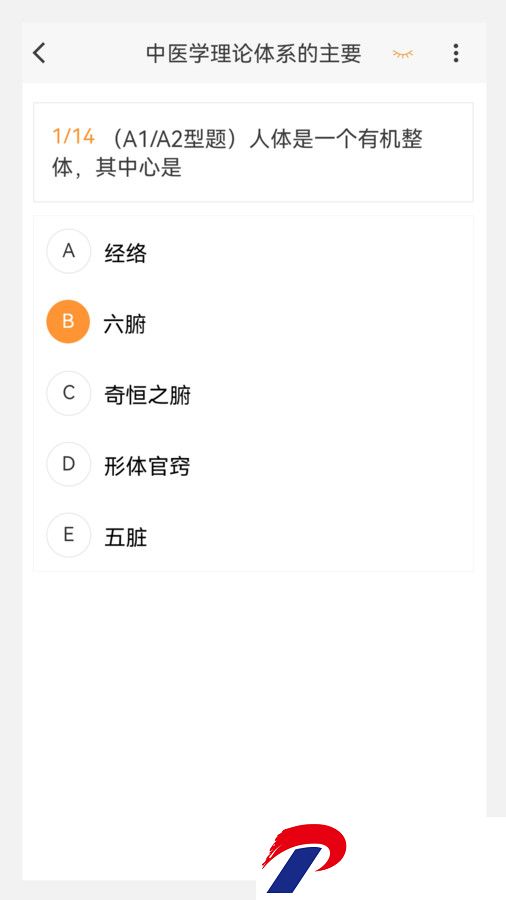
Task: Select the circle labeled A
Action: [x=69, y=251]
